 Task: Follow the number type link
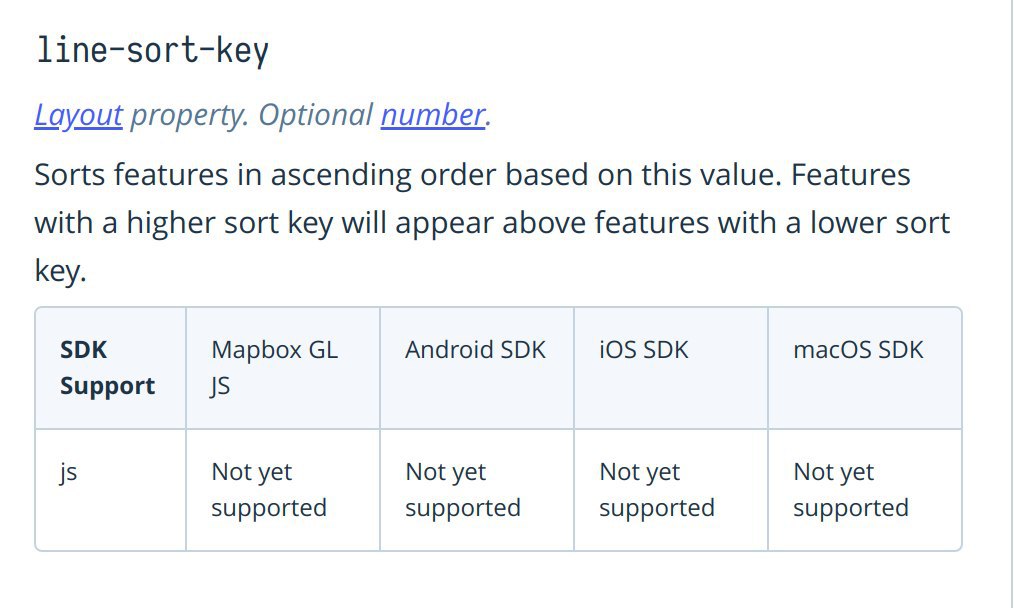[x=432, y=116]
